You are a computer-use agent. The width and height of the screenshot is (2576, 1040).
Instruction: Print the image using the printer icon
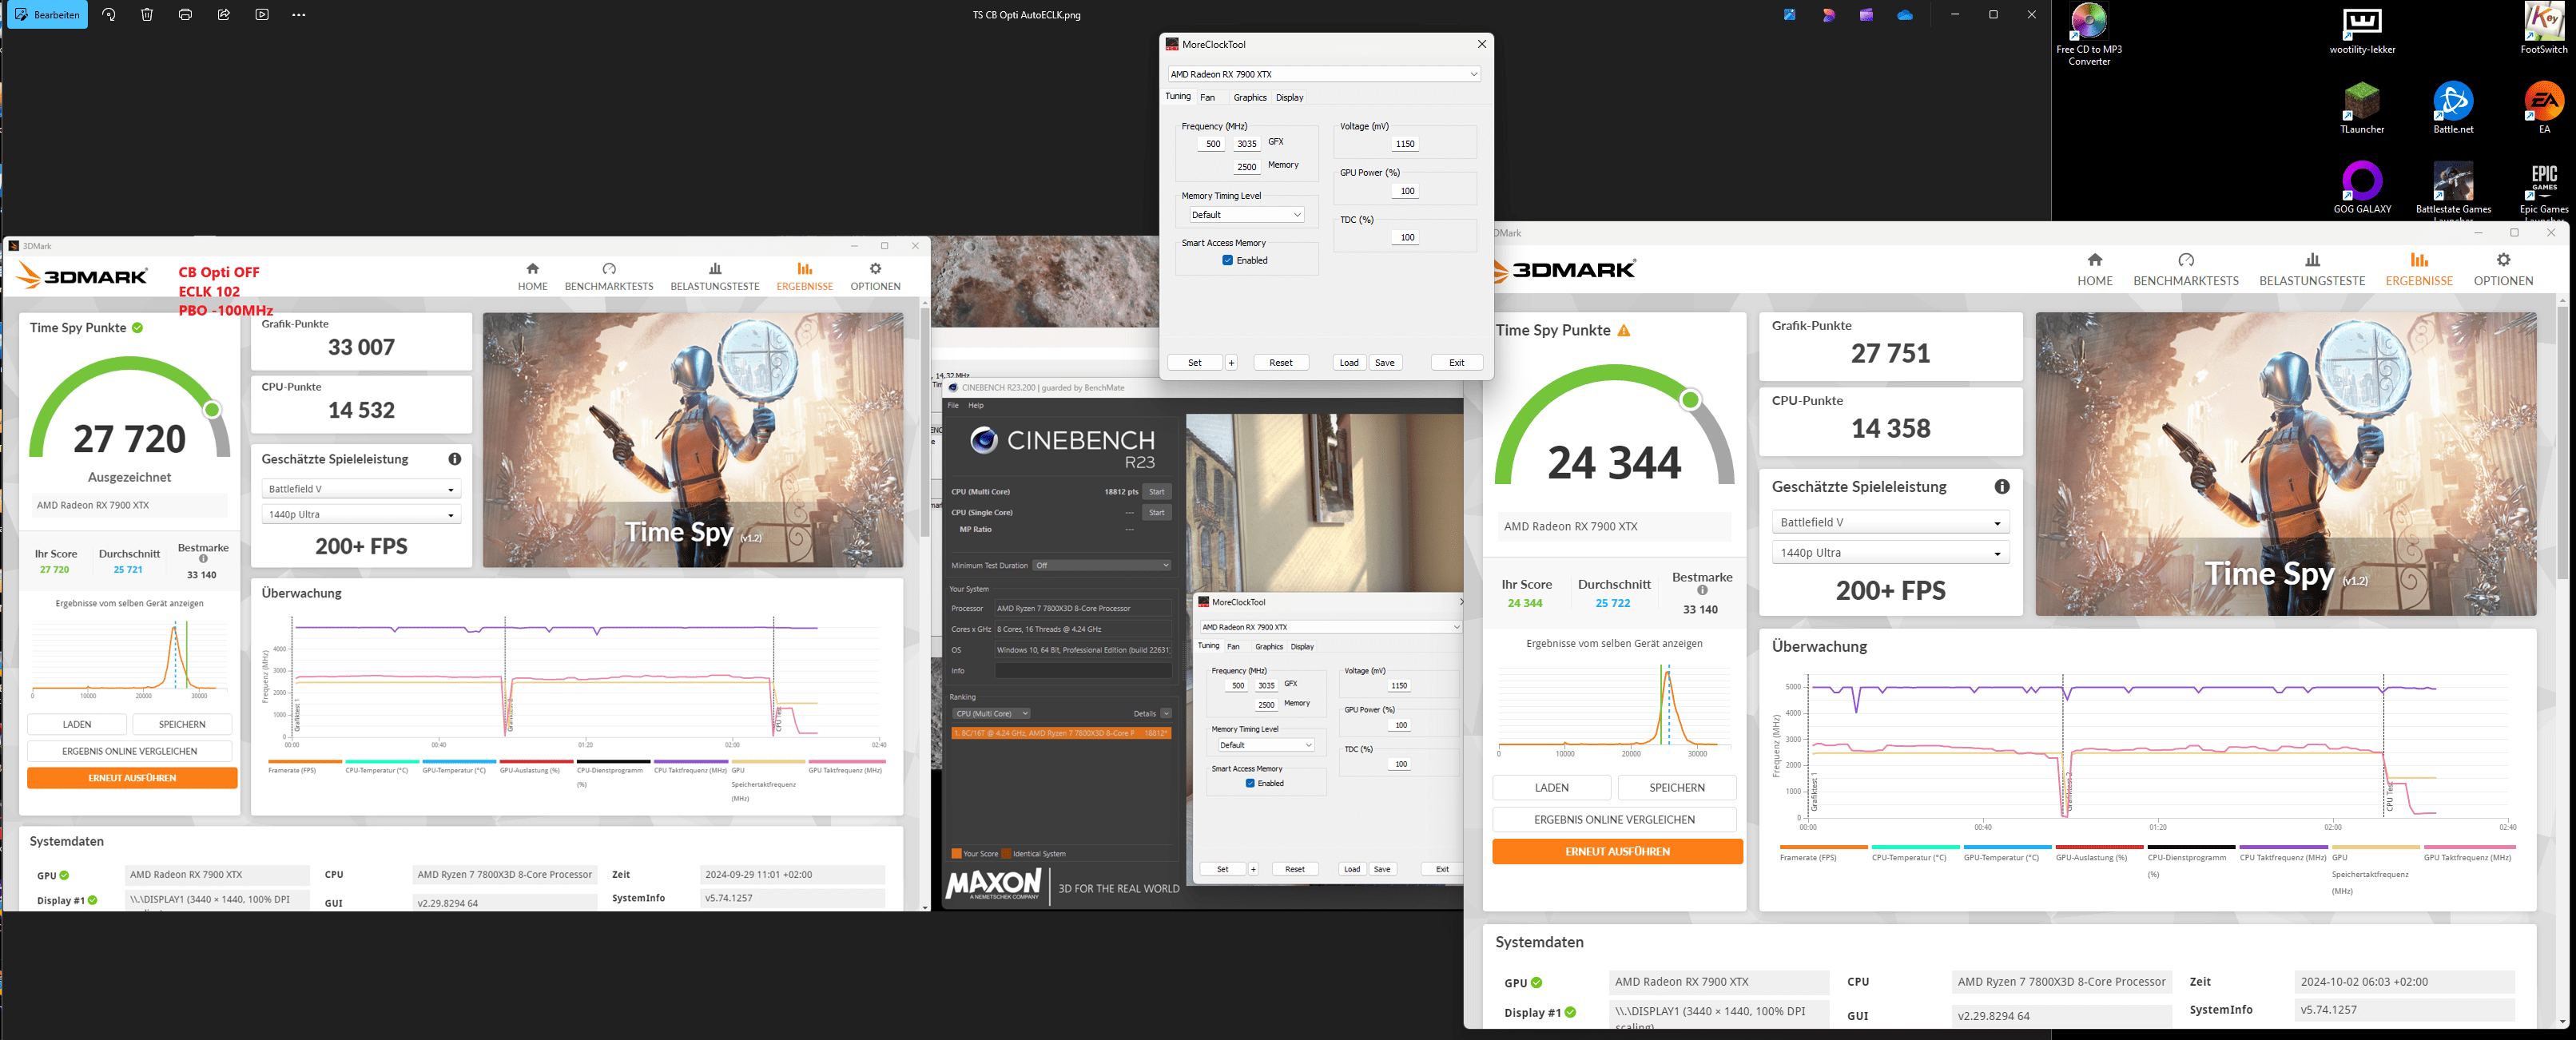(185, 15)
